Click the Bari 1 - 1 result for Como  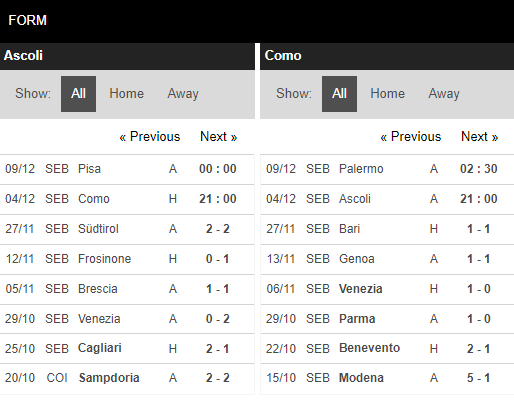pyautogui.click(x=387, y=229)
